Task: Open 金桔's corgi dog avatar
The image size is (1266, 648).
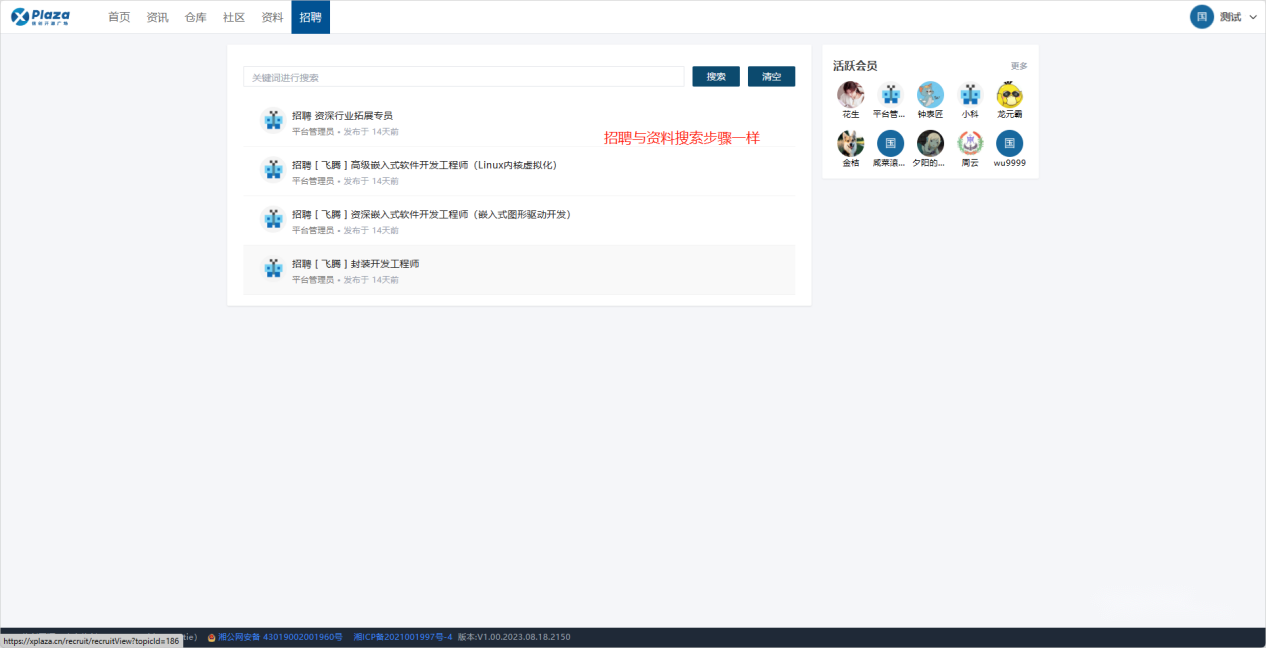Action: 850,143
